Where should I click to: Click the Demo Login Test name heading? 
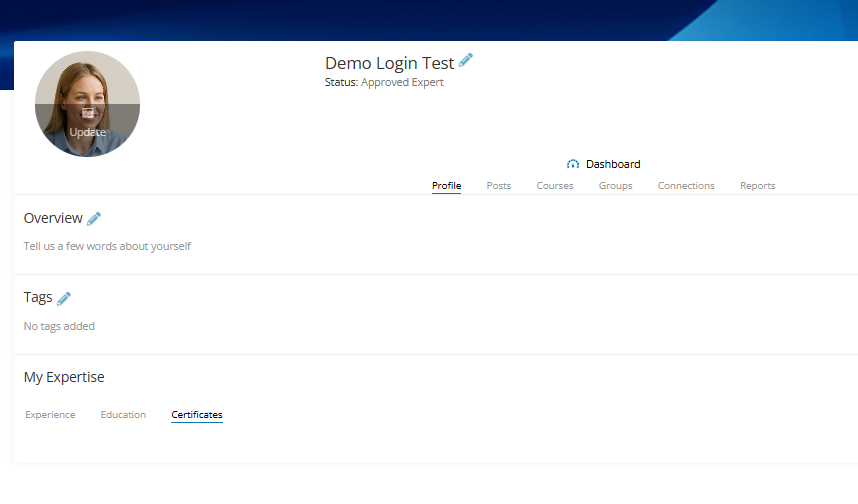(389, 63)
